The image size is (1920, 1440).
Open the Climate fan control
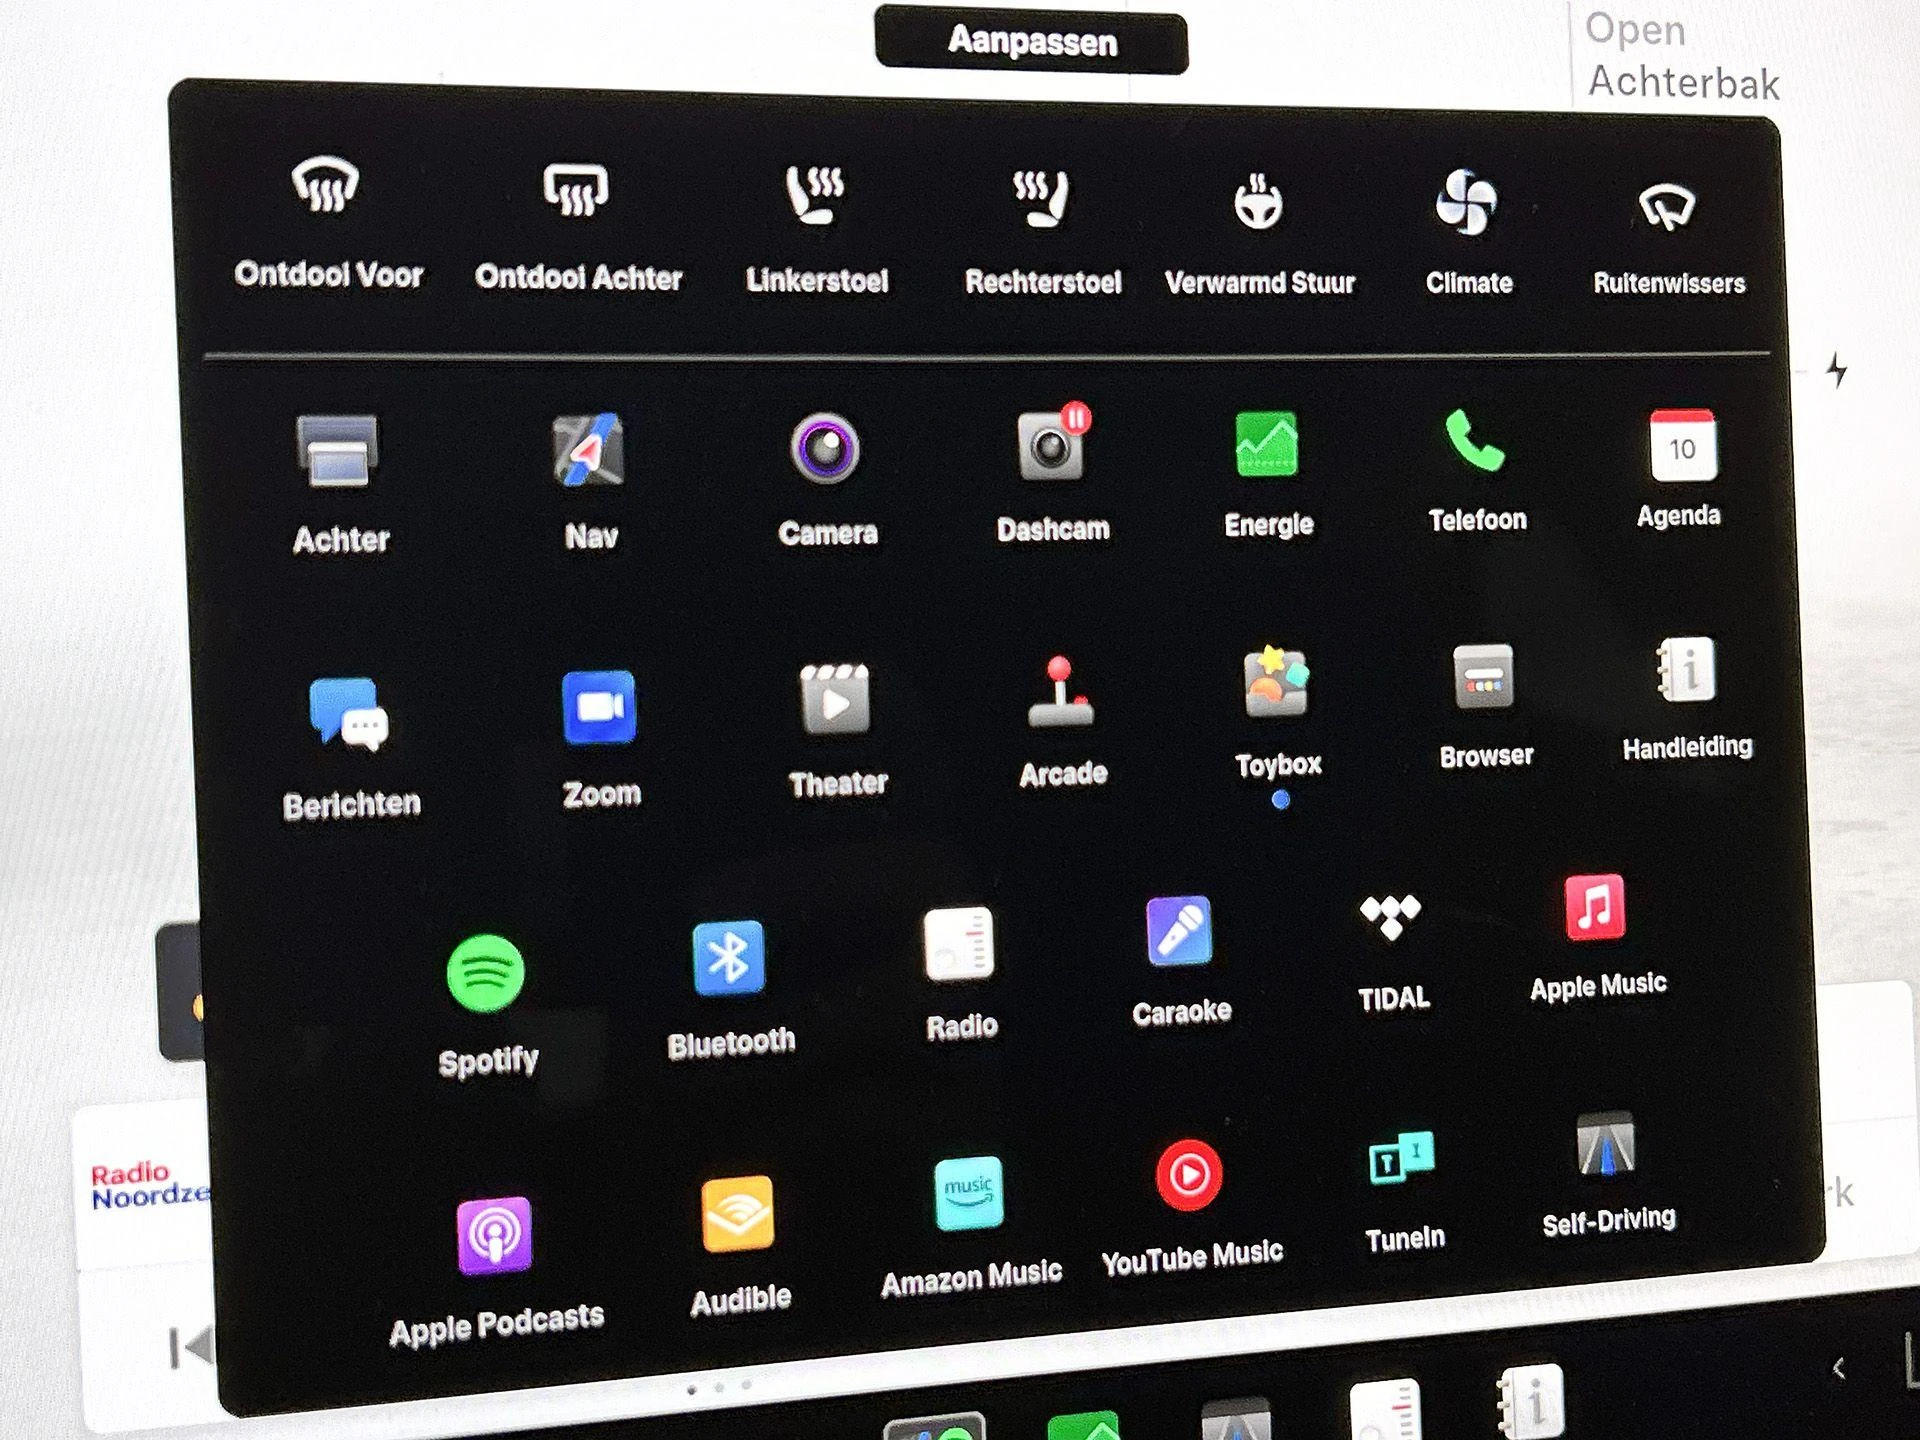1466,202
